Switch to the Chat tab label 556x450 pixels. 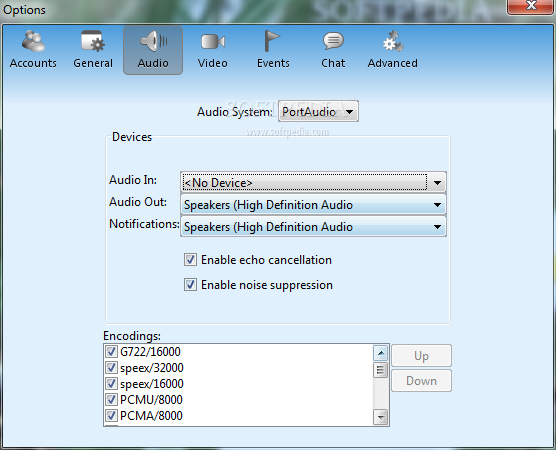(x=333, y=63)
